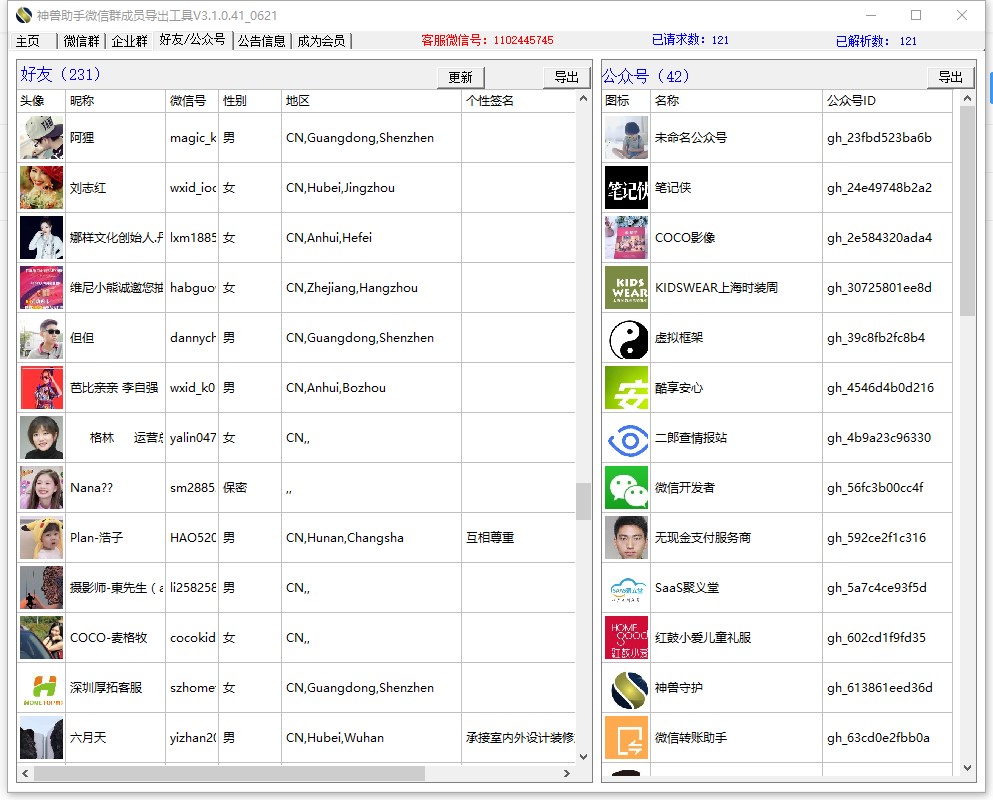Select the text CN,Hubei,Jingzhou
Viewport: 993px width, 800px height.
point(340,188)
